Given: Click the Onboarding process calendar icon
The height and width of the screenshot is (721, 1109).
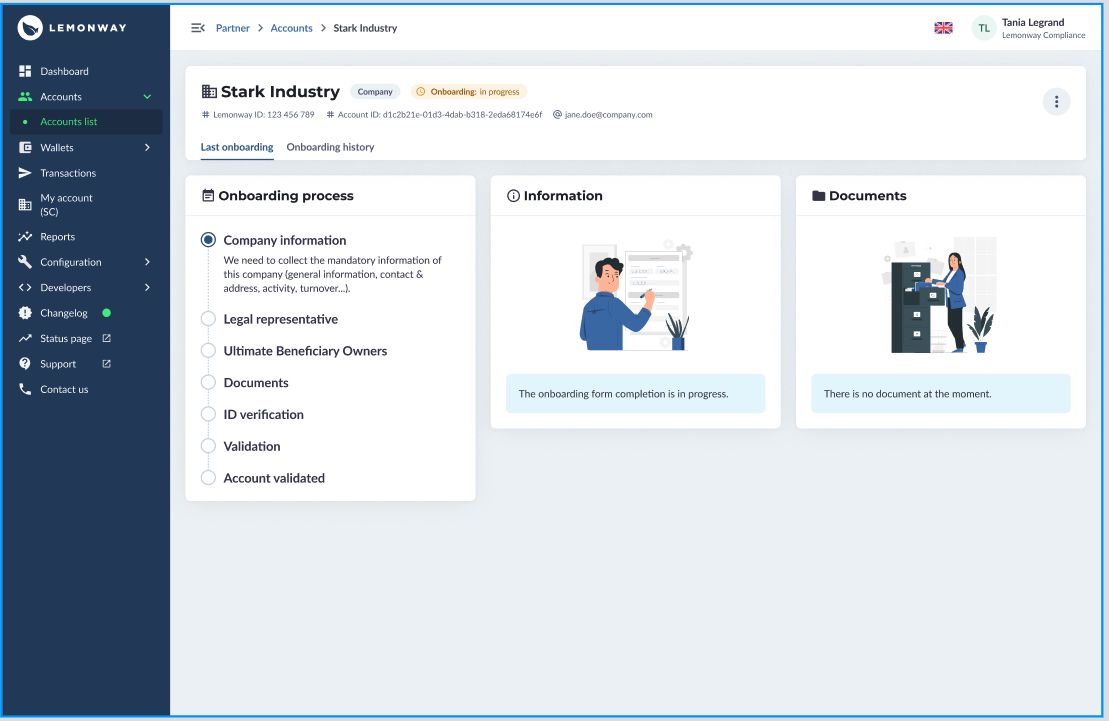Looking at the screenshot, I should click(x=208, y=195).
